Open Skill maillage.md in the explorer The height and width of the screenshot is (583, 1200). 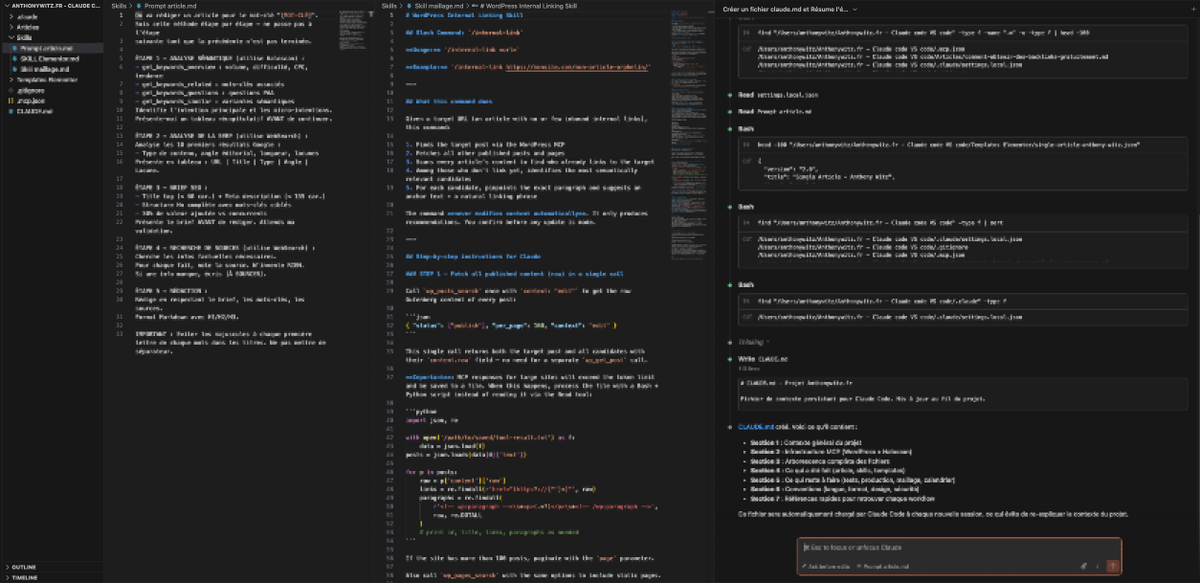pos(47,69)
